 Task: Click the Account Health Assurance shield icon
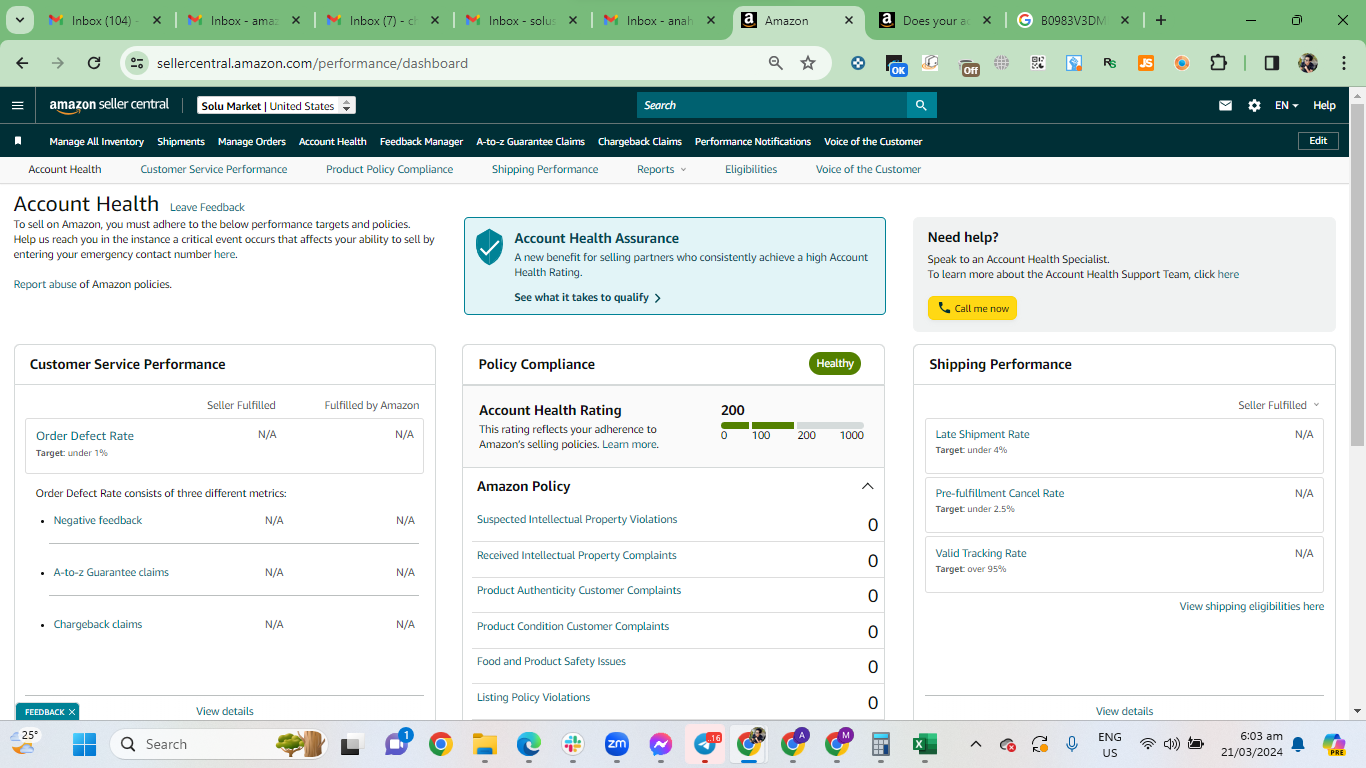point(489,246)
